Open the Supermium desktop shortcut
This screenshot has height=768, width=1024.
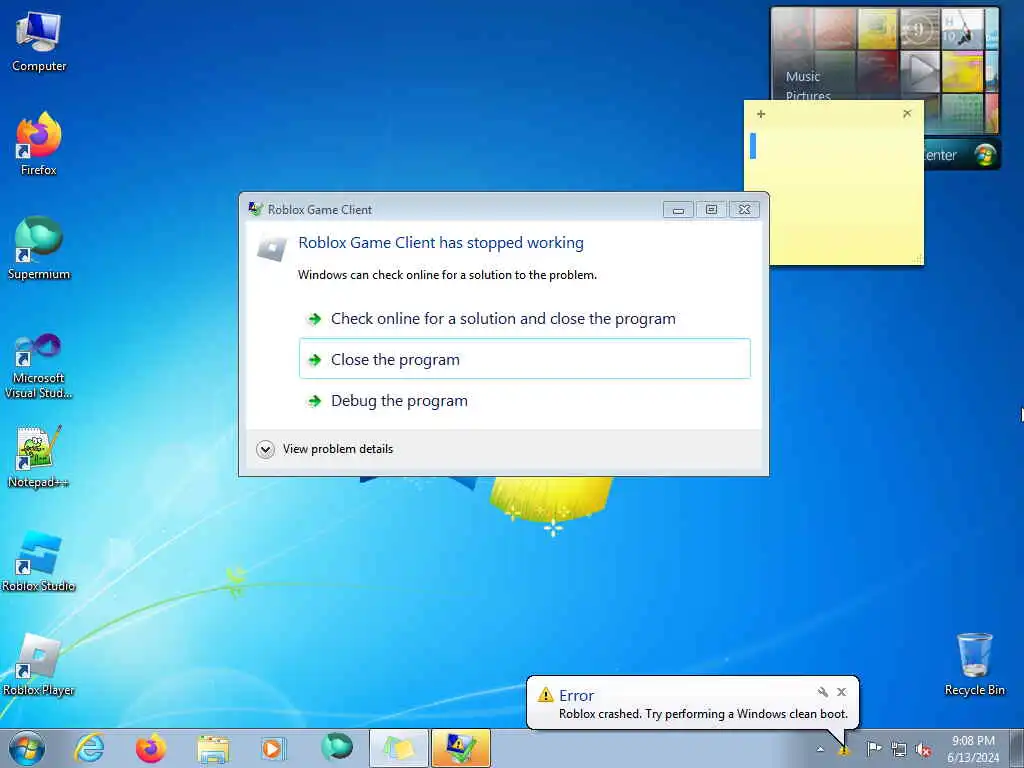coord(39,248)
